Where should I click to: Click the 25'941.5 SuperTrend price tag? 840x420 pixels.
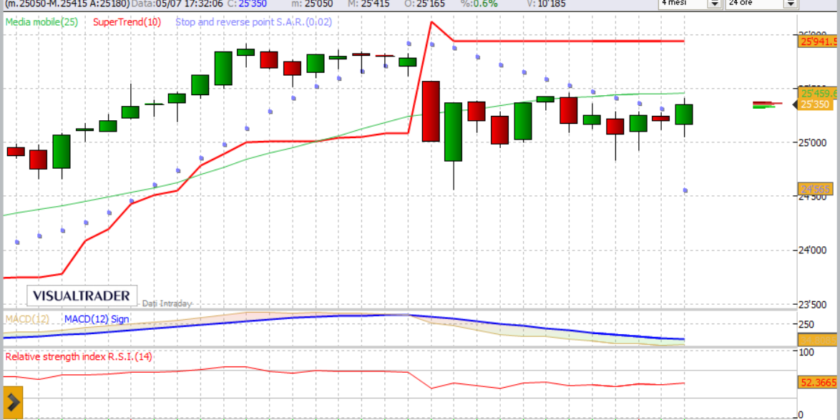tap(816, 41)
